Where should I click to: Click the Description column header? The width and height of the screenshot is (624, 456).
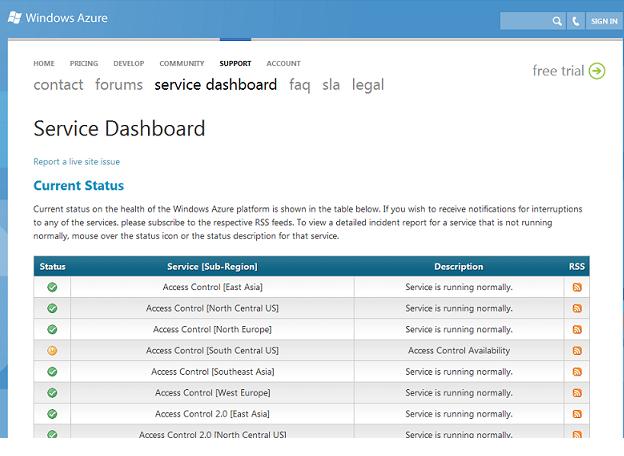tap(458, 267)
